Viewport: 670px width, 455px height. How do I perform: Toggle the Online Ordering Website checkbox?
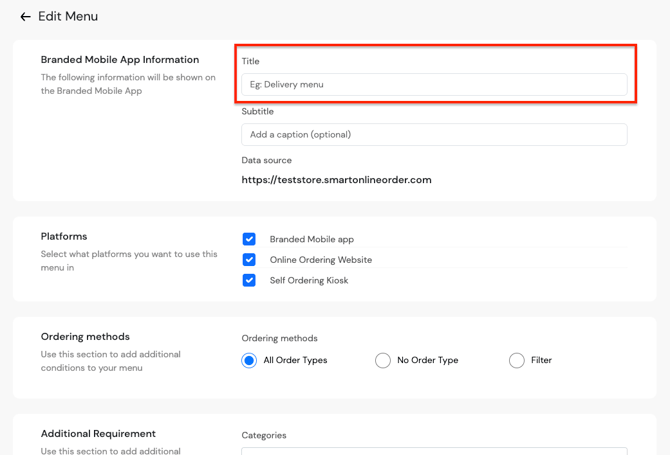click(x=249, y=260)
